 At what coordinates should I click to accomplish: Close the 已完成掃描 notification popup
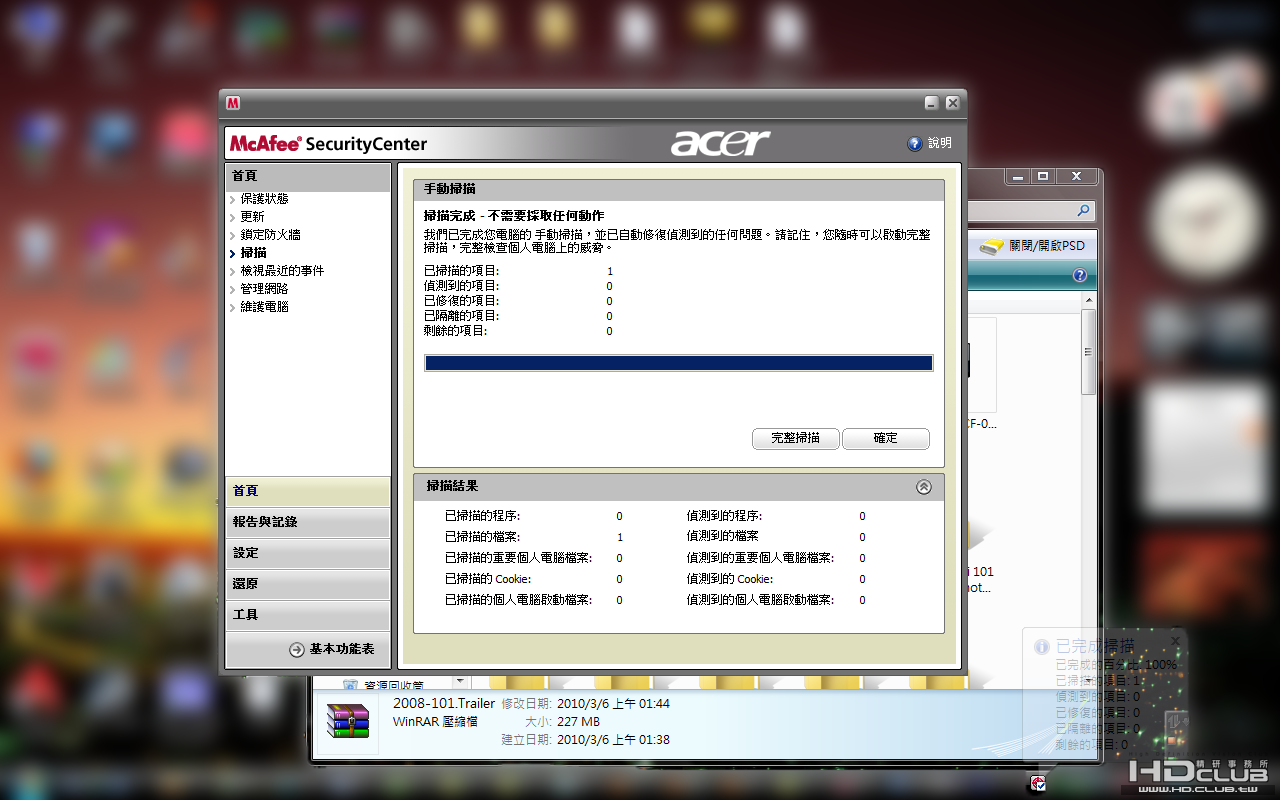coord(1175,641)
